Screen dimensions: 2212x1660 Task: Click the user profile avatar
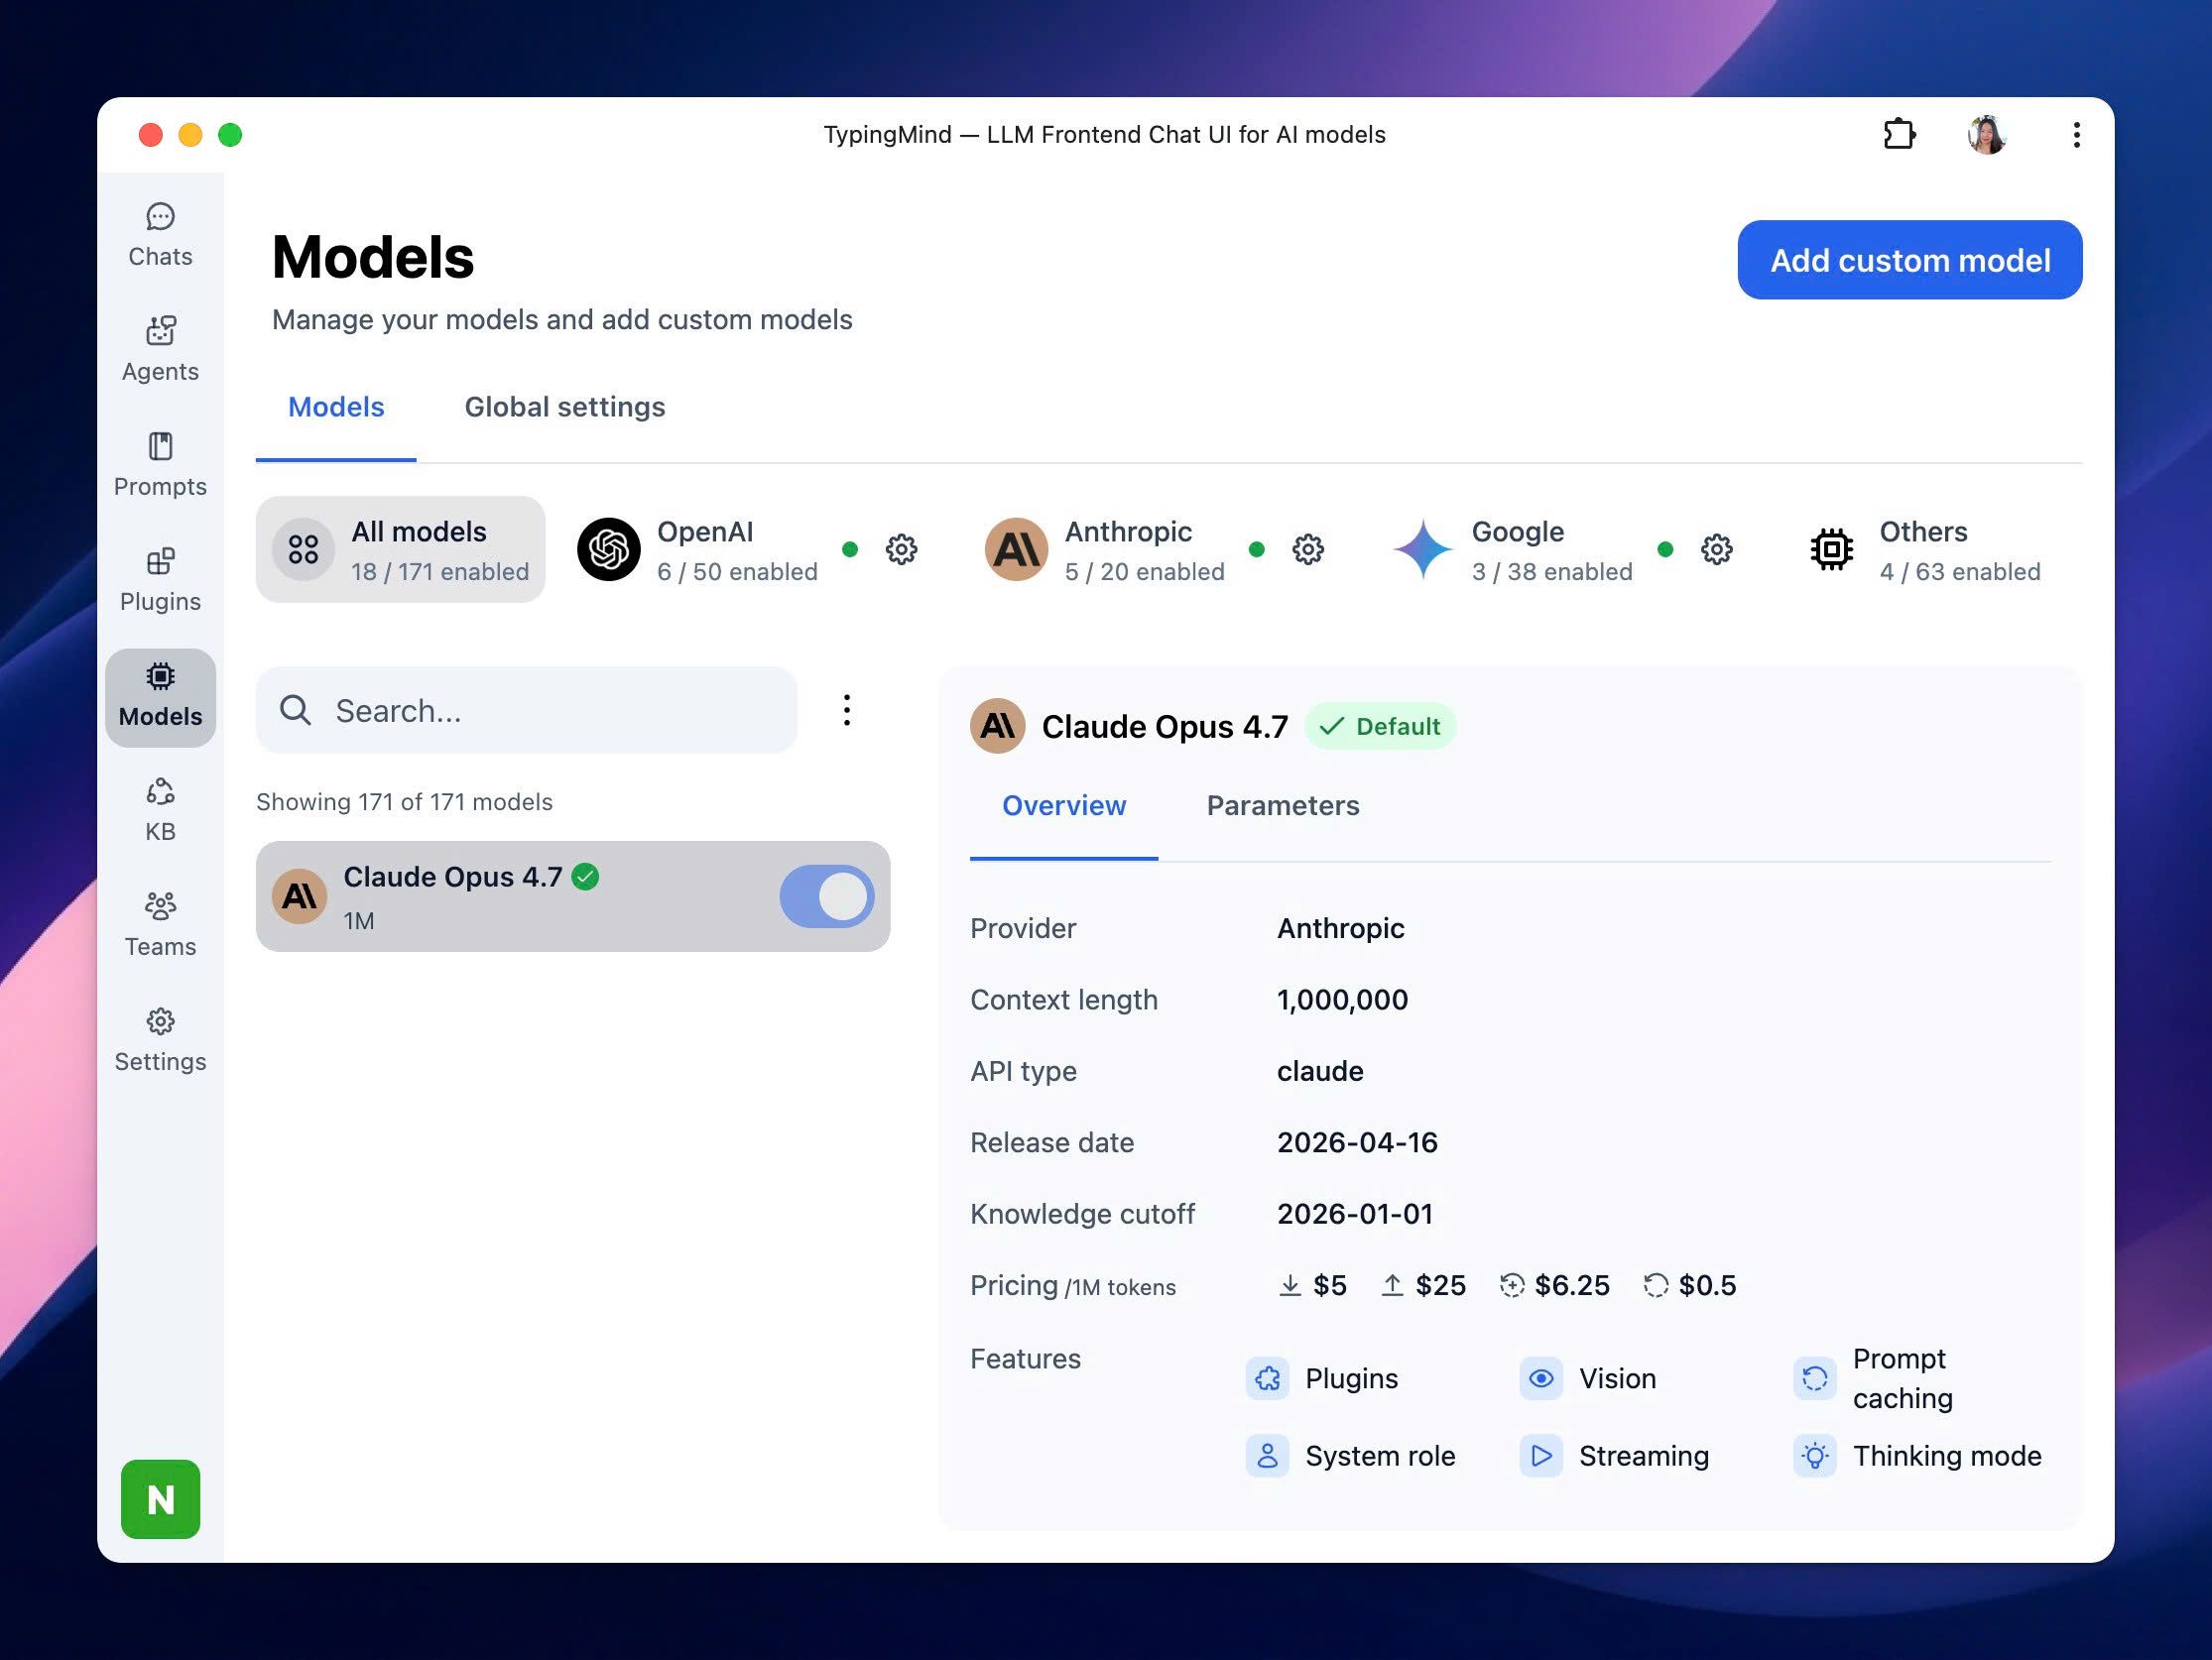coord(1987,134)
